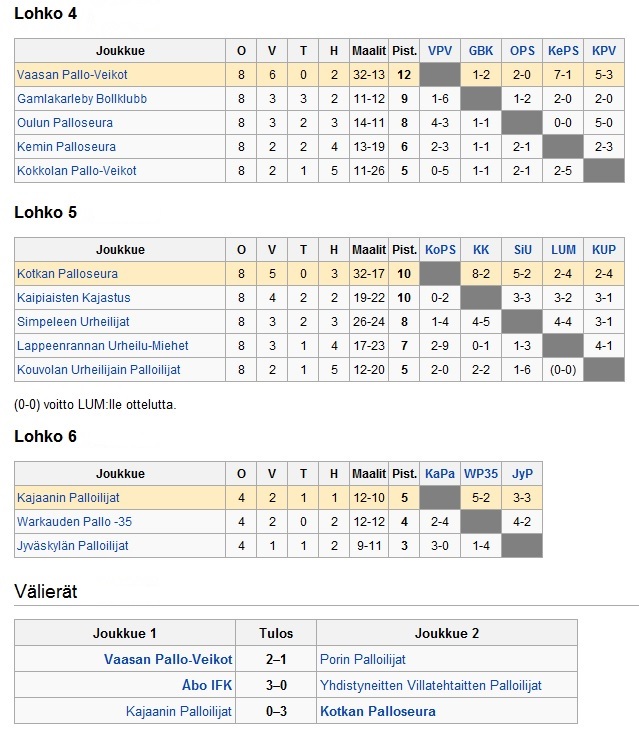The height and width of the screenshot is (732, 639).
Task: Select the Kemin Palloseura link
Action: click(x=66, y=147)
